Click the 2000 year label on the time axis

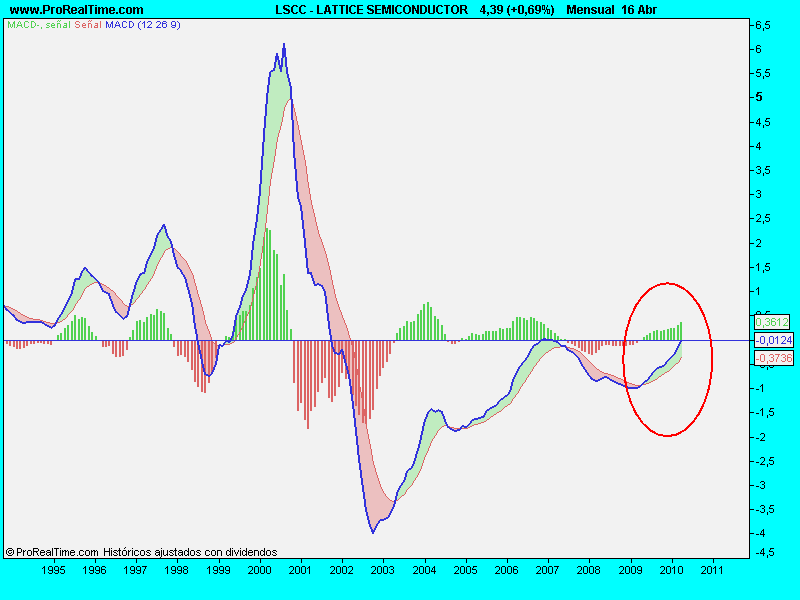(x=259, y=570)
